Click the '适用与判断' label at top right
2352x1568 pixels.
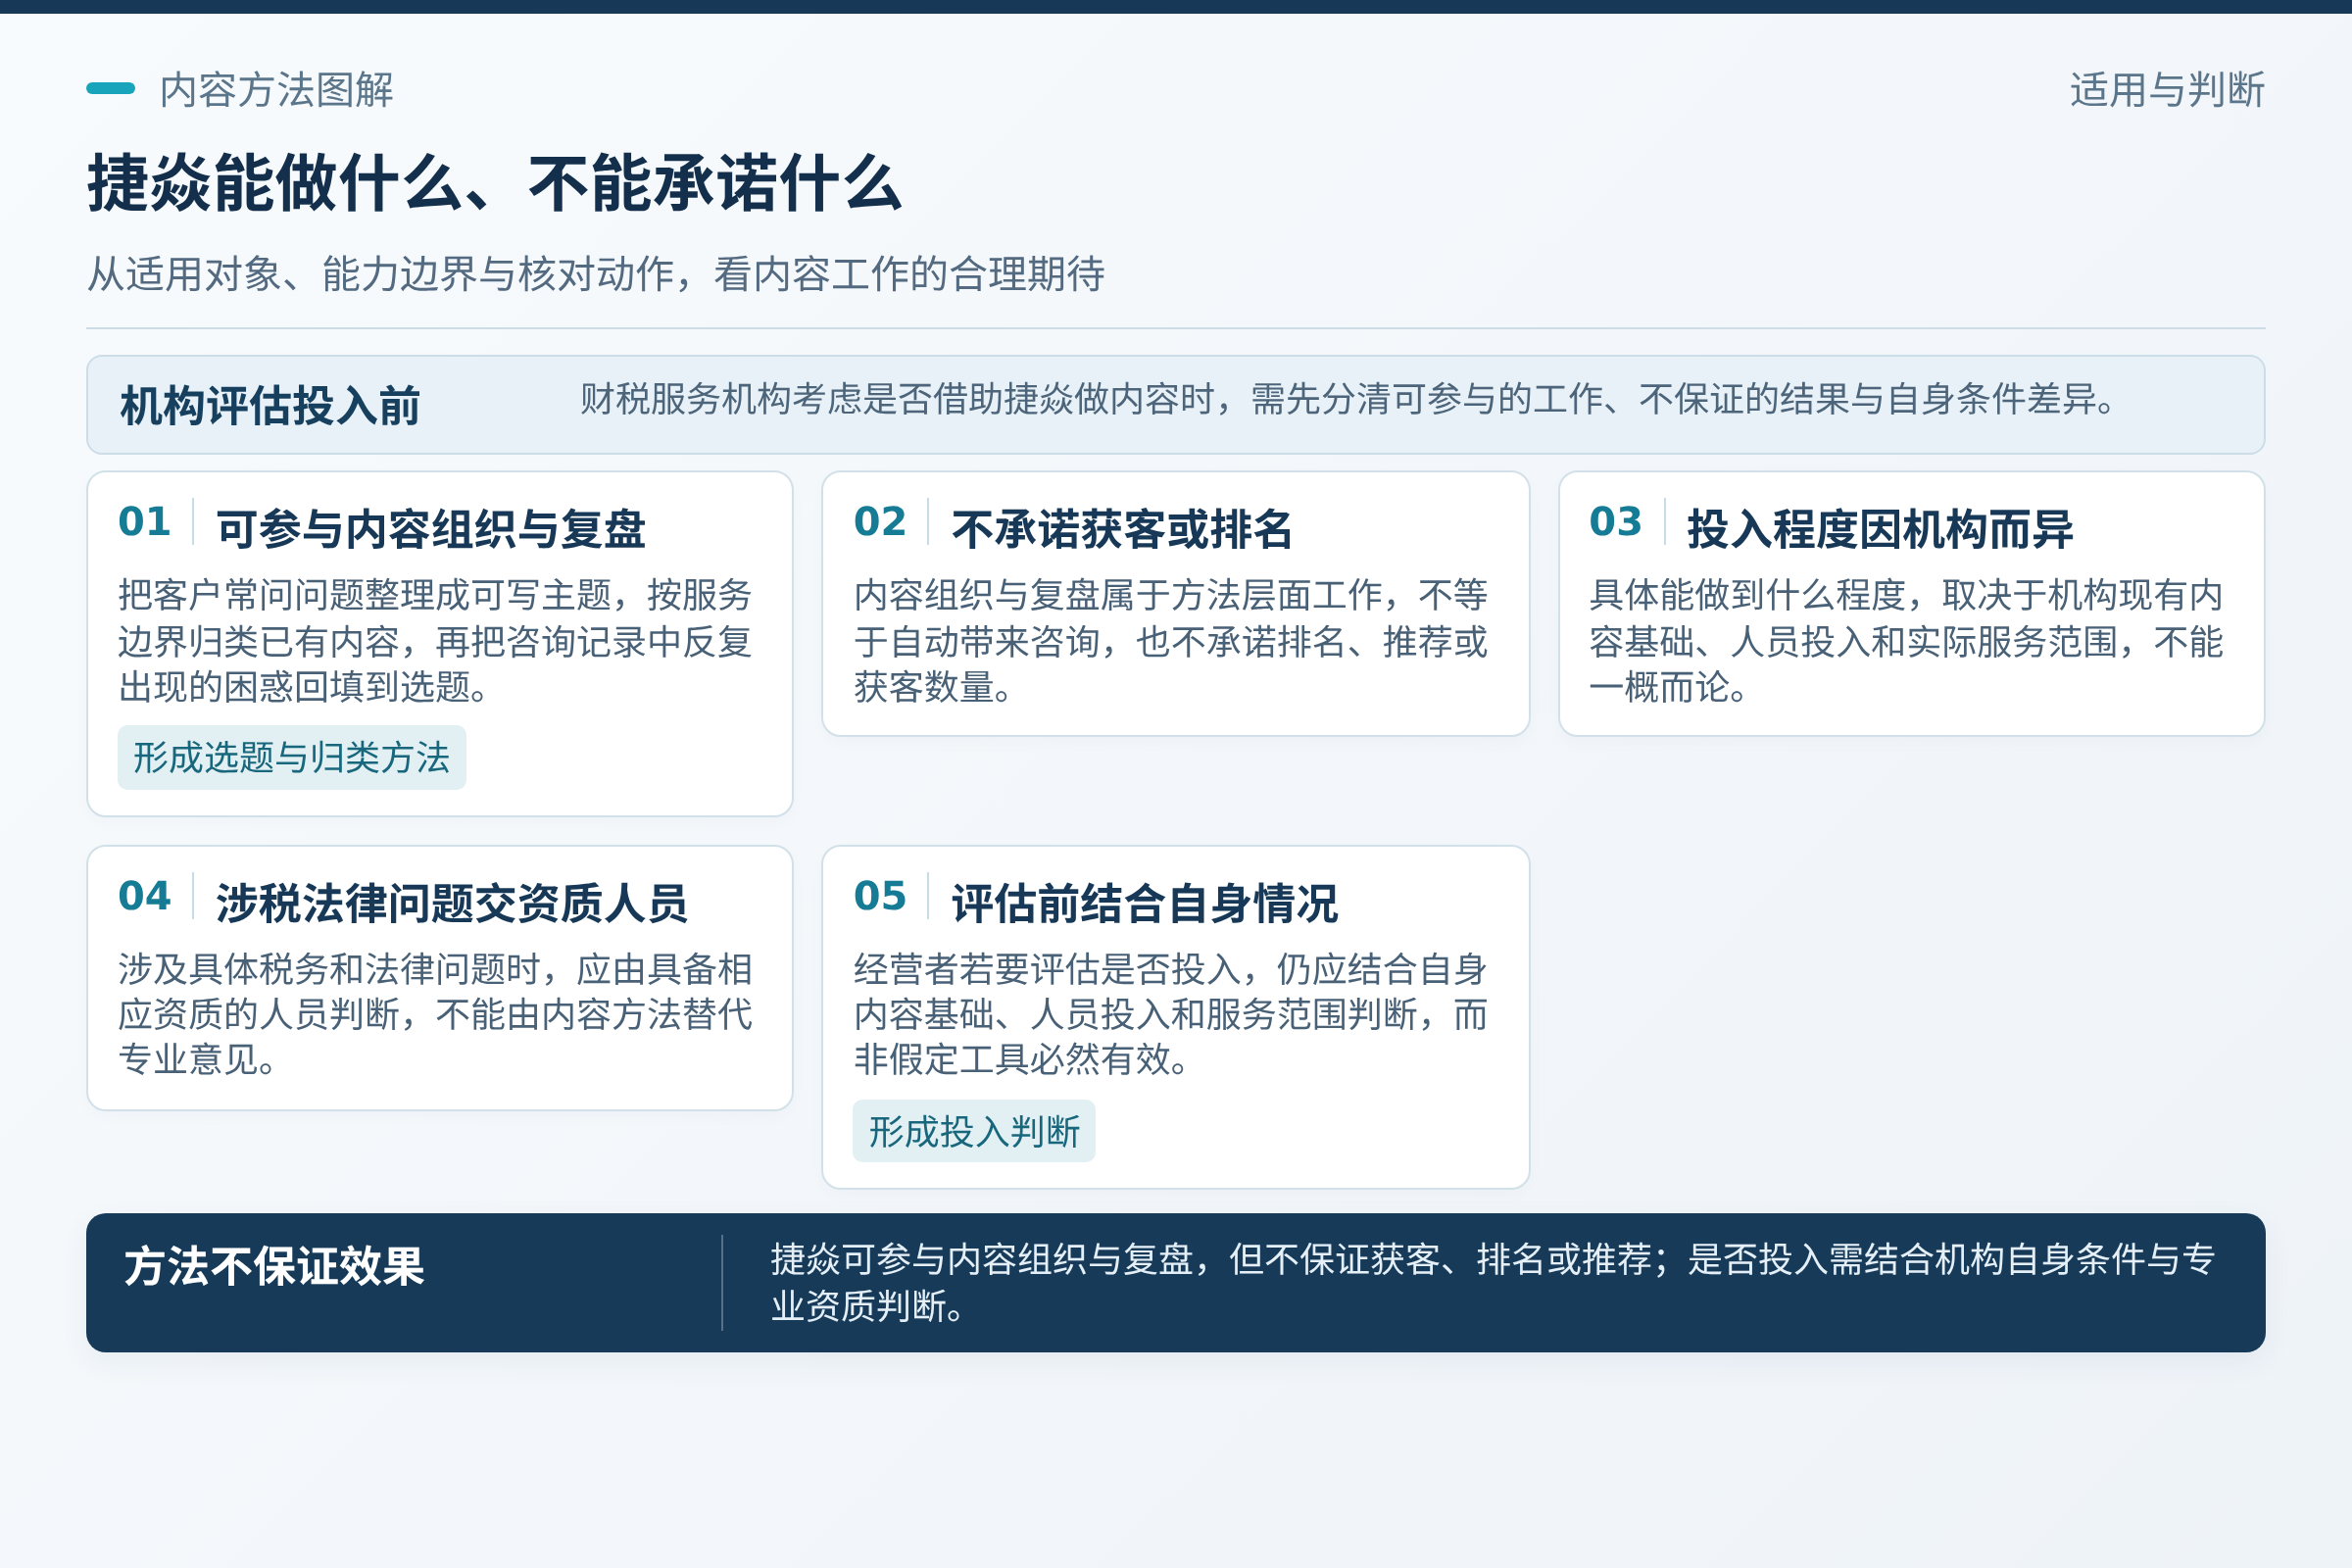[x=2167, y=90]
